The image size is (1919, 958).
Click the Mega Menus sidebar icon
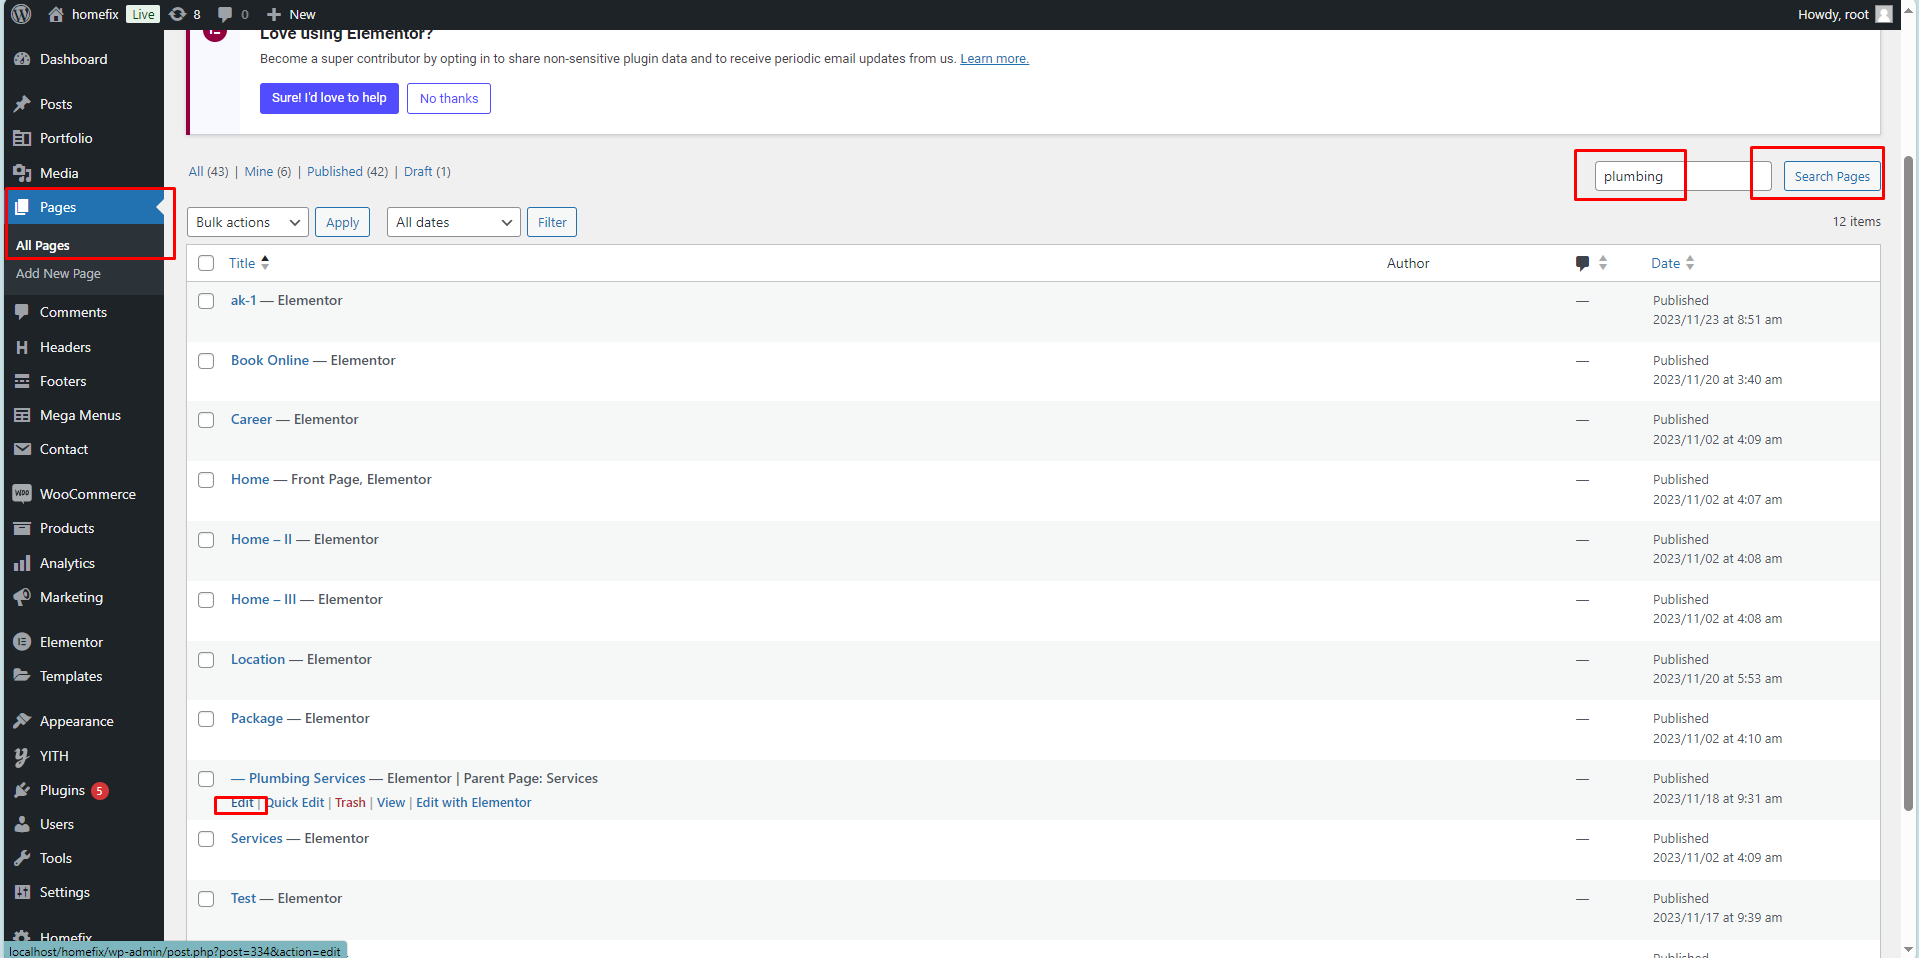pyautogui.click(x=22, y=415)
